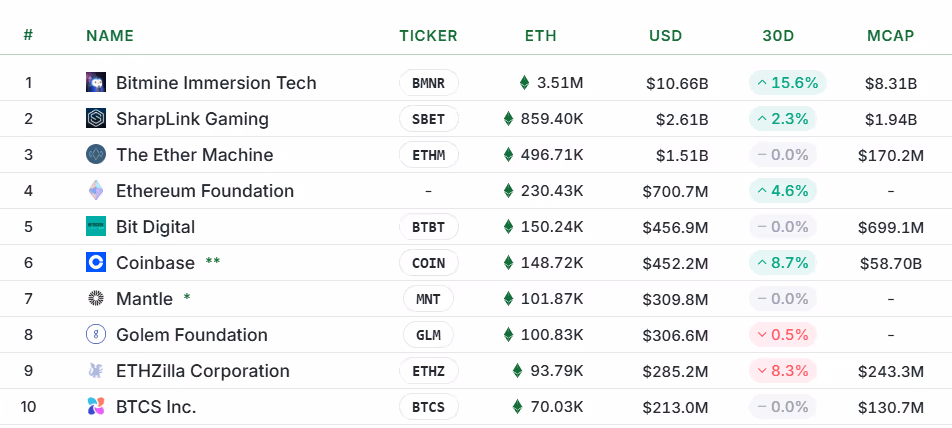Sort by the MCAP column header
The image size is (952, 428).
tap(890, 36)
